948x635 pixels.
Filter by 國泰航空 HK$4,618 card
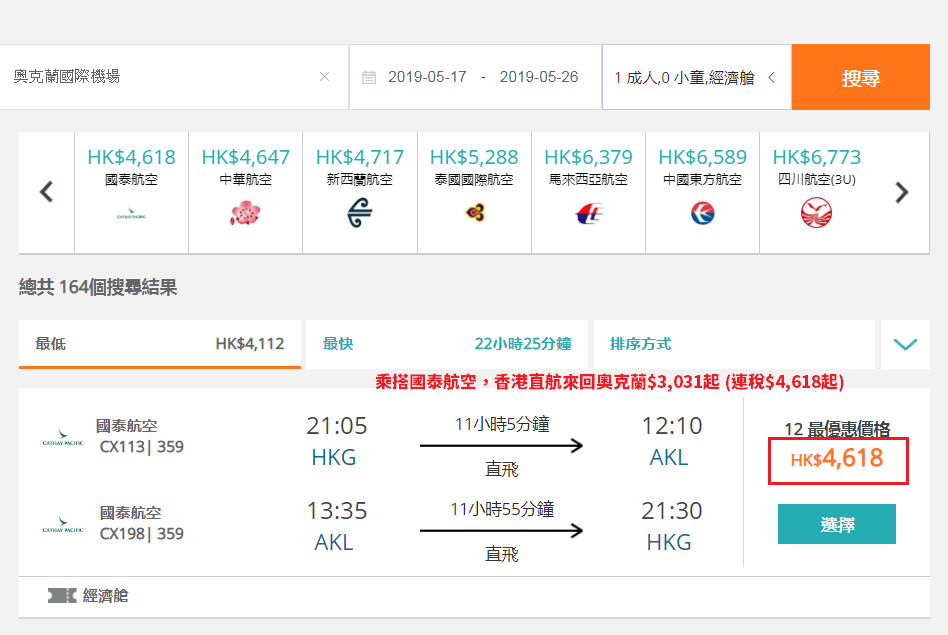(x=131, y=192)
